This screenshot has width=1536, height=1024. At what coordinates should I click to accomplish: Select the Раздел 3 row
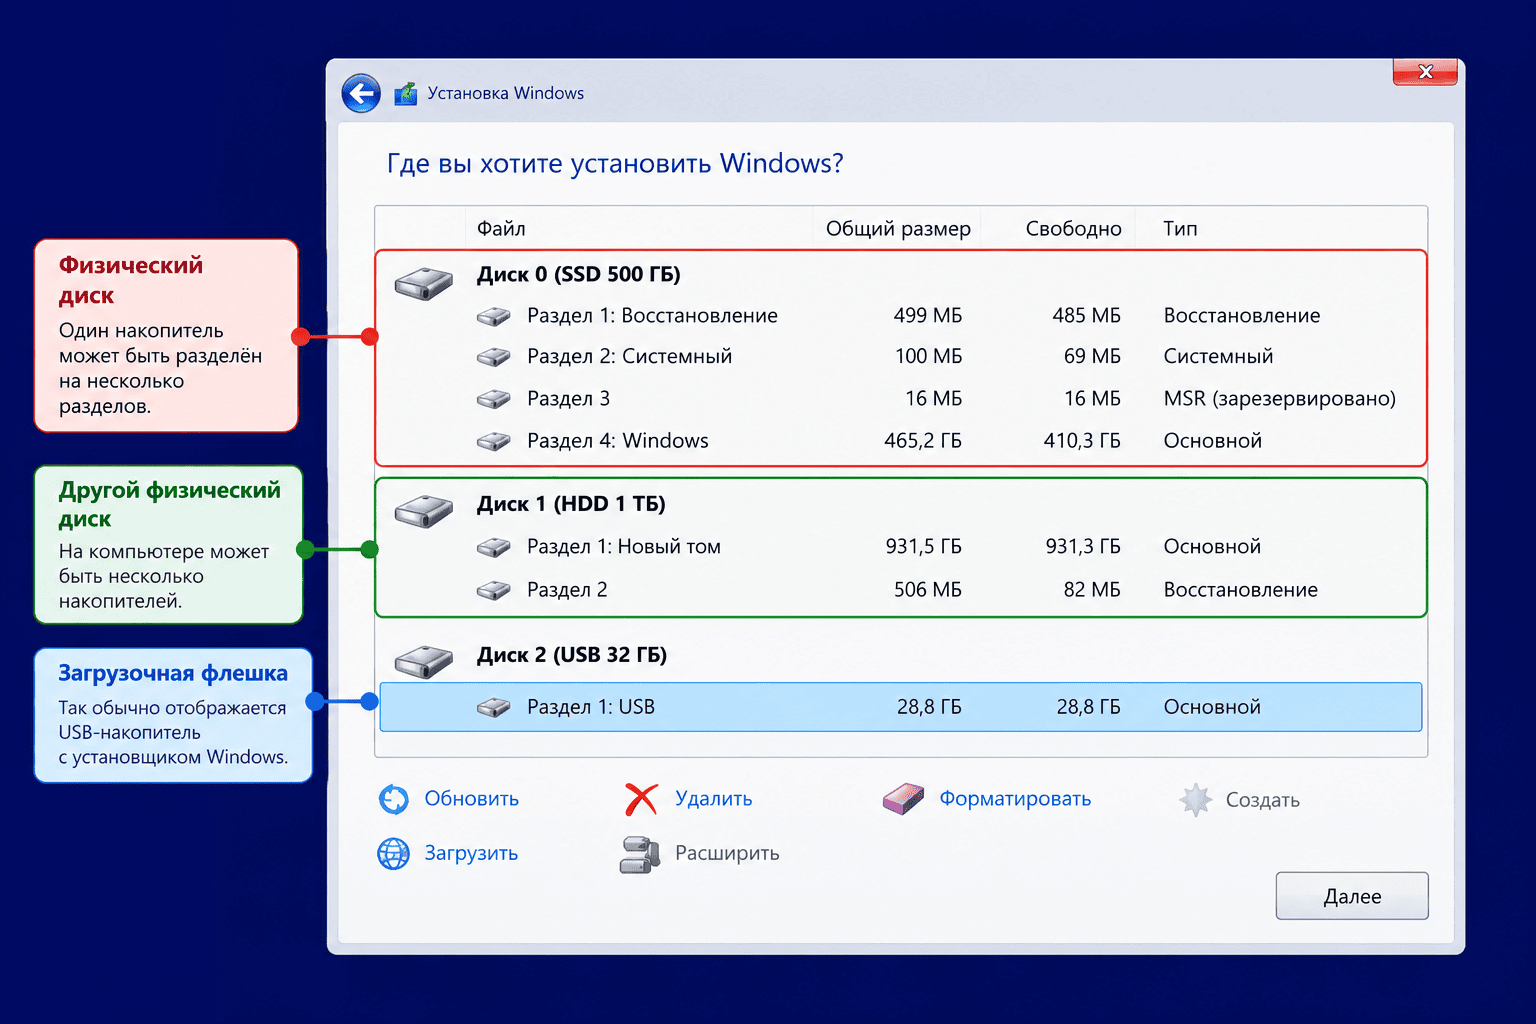tap(900, 399)
